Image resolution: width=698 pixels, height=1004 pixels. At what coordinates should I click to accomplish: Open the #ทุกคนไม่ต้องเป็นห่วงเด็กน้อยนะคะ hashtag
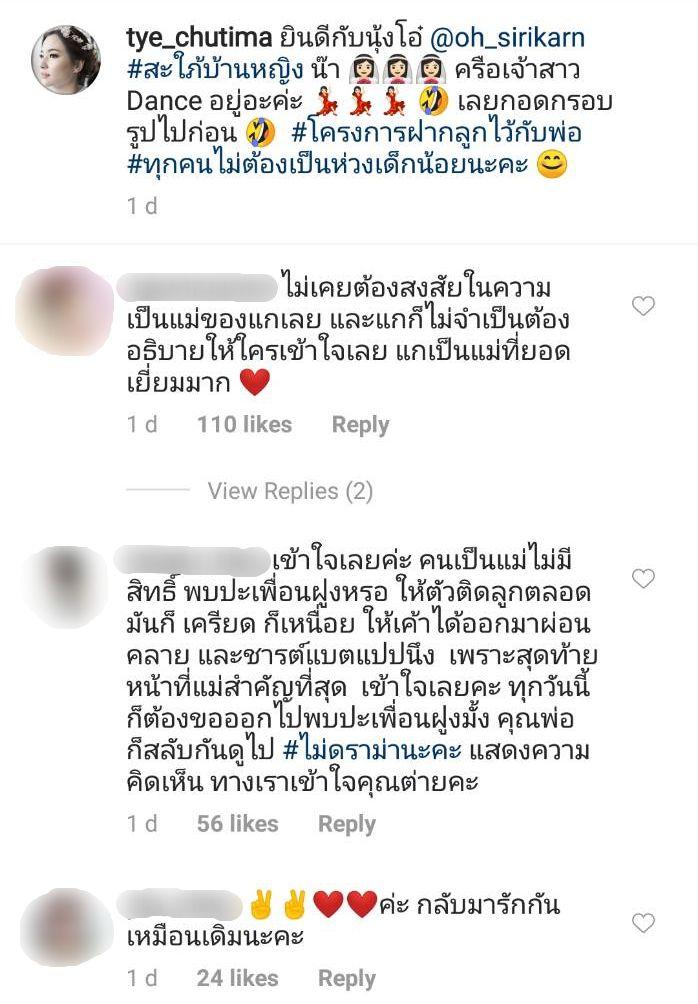coord(327,165)
